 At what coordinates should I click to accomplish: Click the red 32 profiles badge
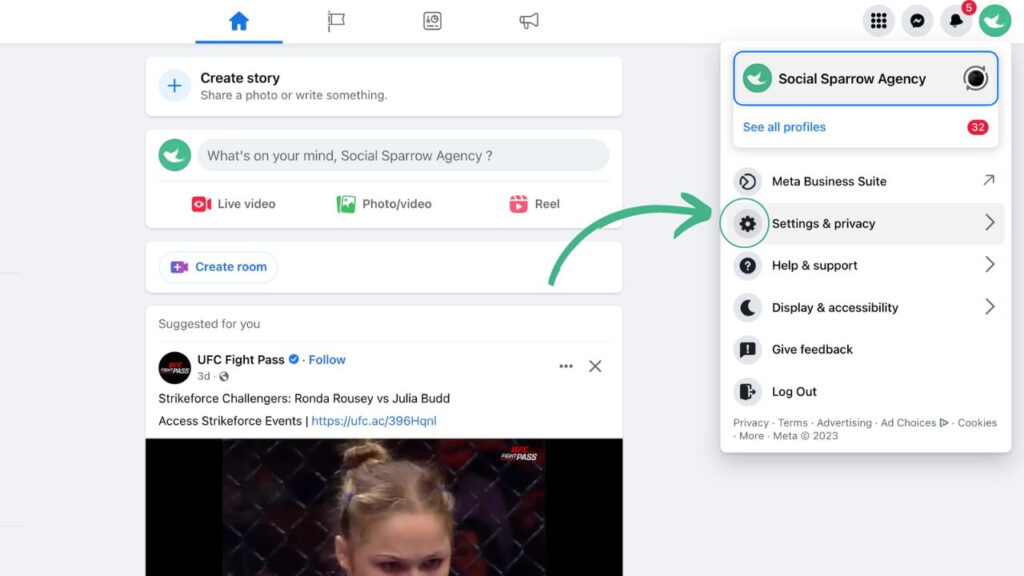pyautogui.click(x=978, y=127)
